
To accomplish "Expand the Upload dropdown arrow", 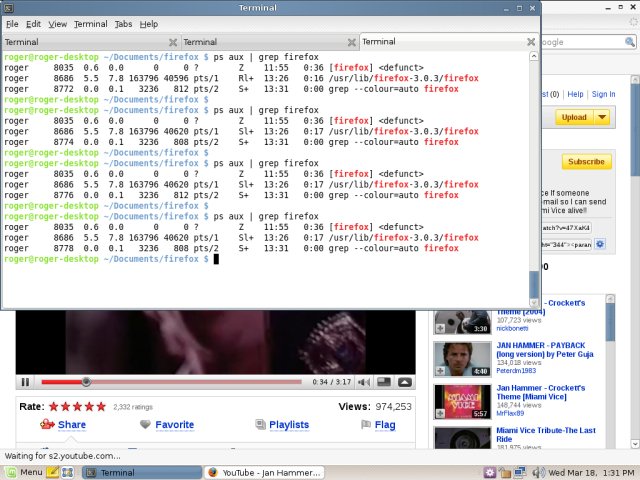I will coord(602,117).
